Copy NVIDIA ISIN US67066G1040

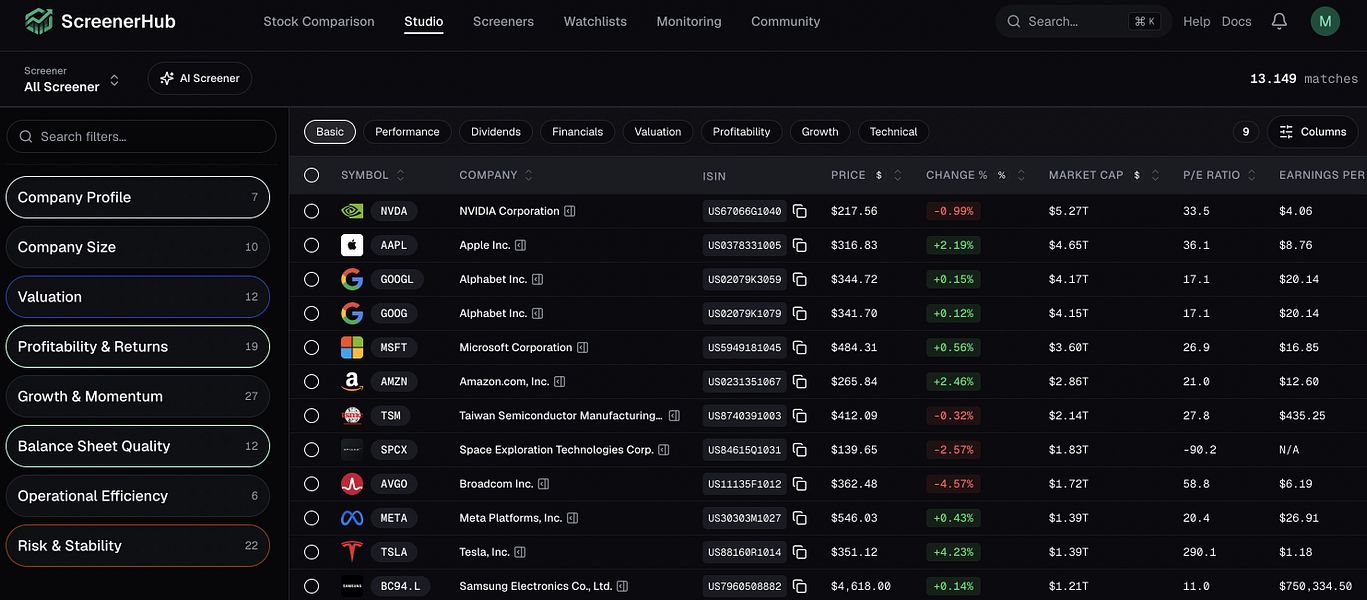[x=800, y=211]
